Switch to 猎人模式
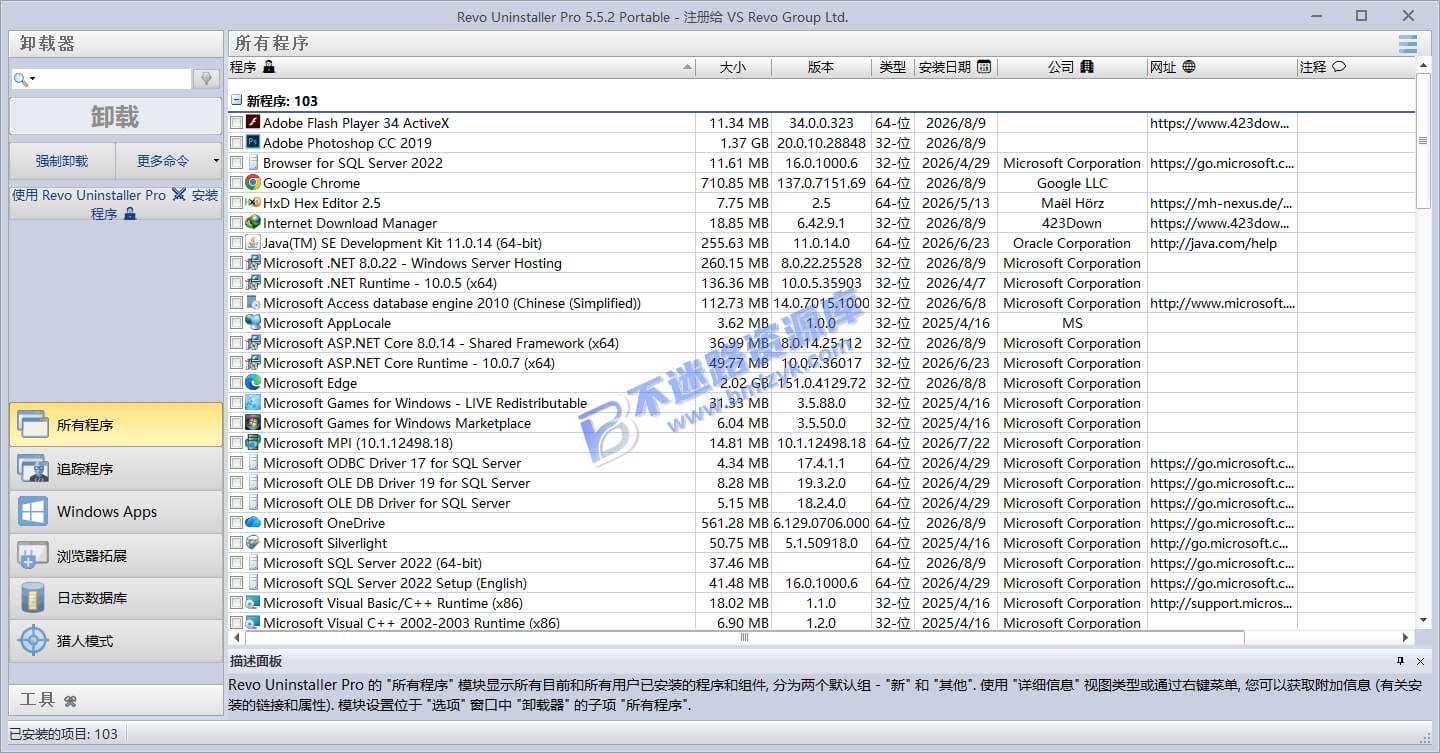 click(115, 641)
